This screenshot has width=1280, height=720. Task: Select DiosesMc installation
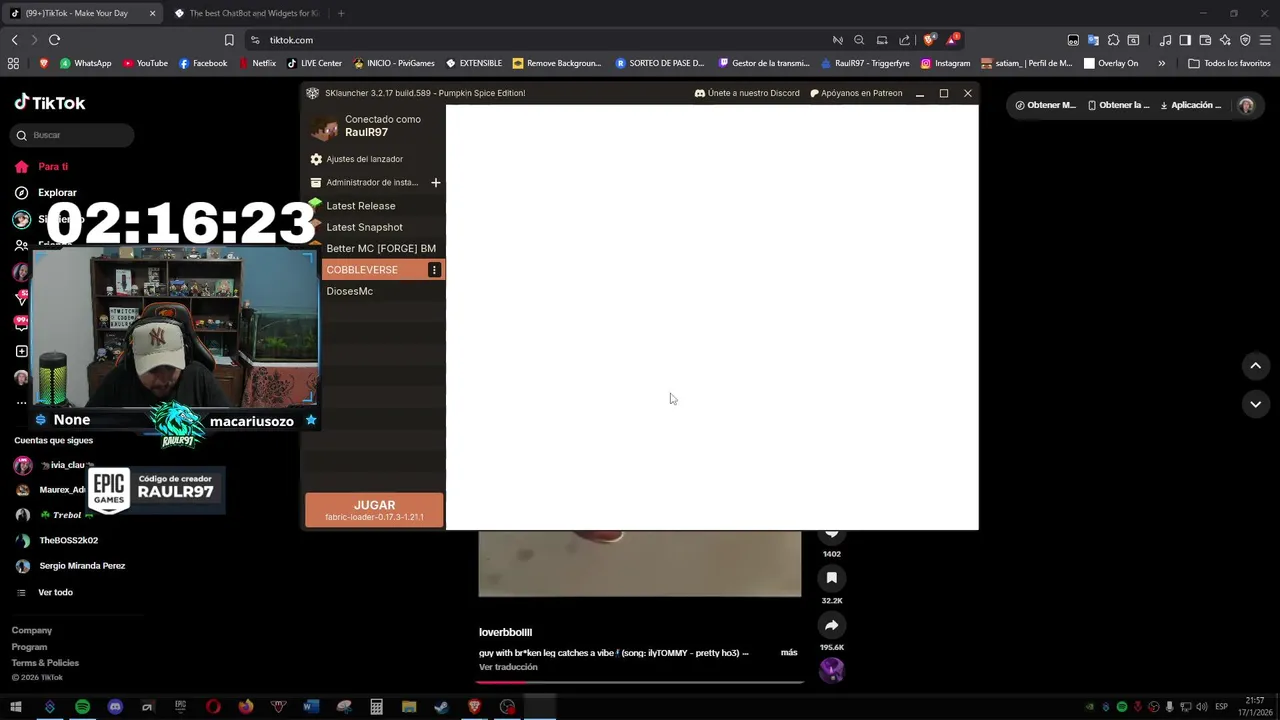pos(349,291)
